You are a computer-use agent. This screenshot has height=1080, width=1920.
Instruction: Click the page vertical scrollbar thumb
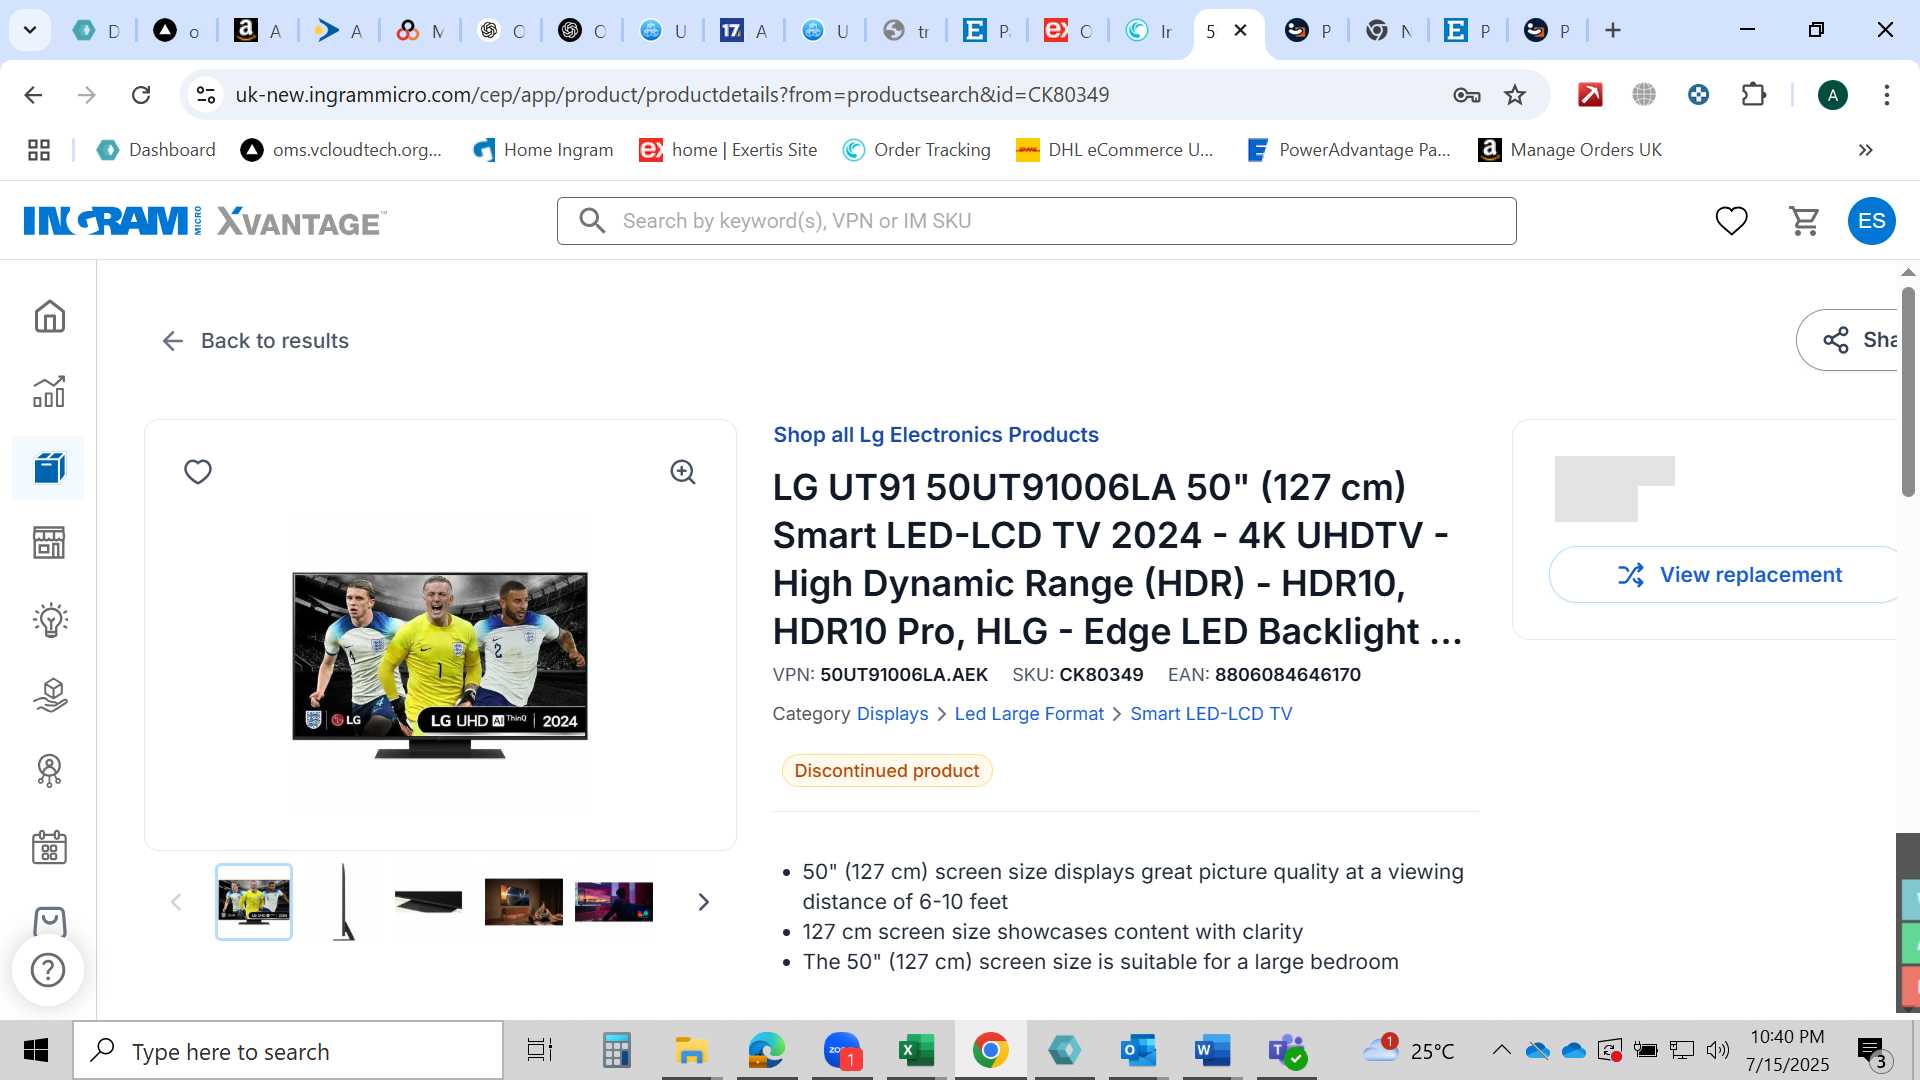click(1908, 392)
